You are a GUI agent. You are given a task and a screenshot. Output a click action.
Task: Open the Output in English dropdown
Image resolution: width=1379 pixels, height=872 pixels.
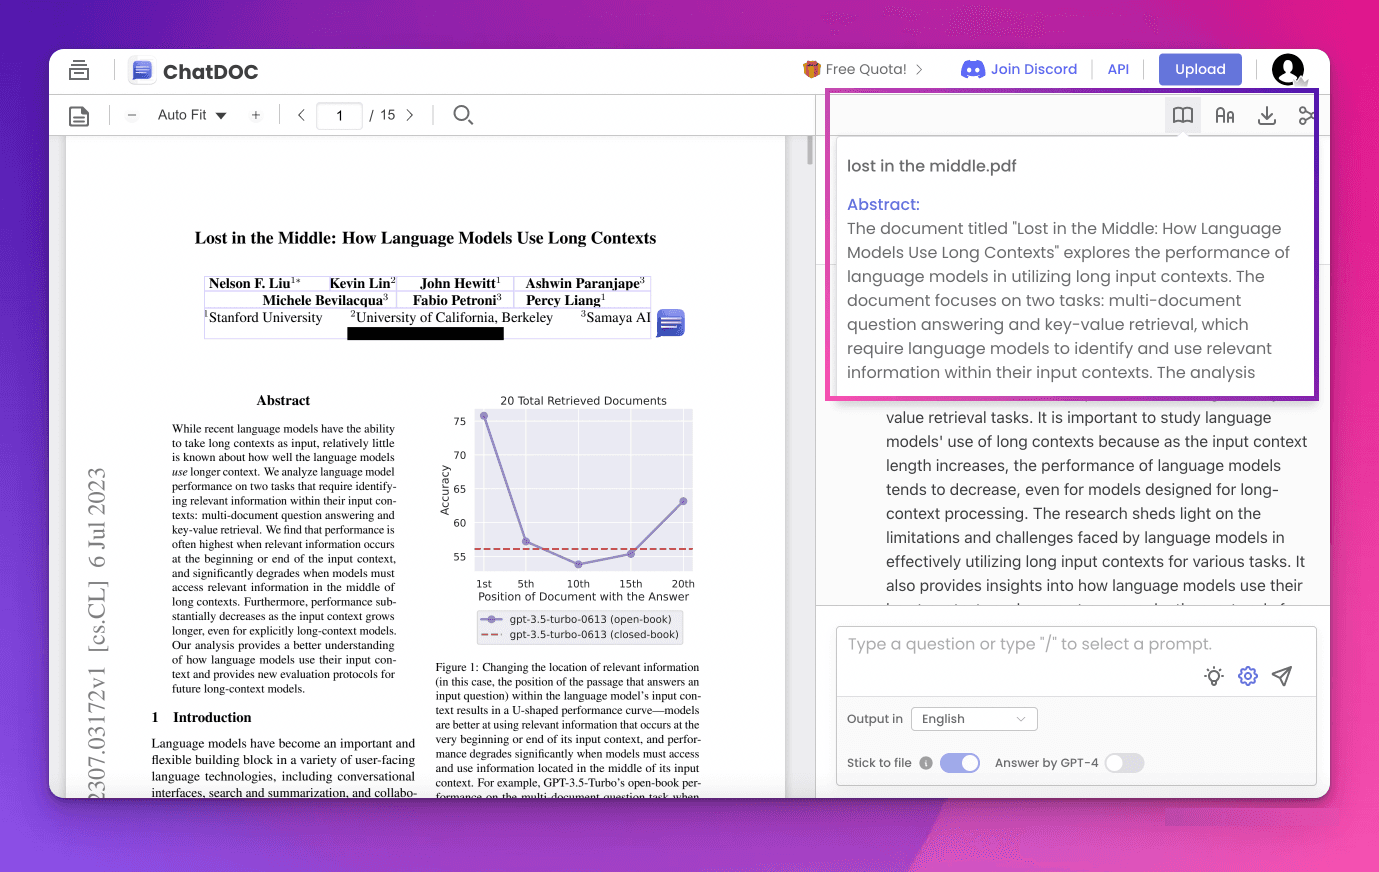click(974, 719)
